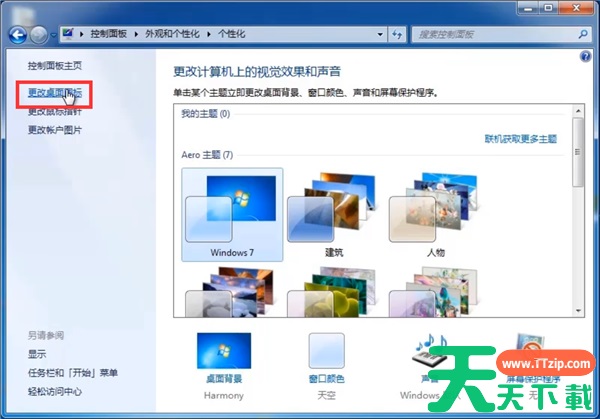Click 我的主题 (0) section header
600x419 pixels.
pyautogui.click(x=206, y=114)
